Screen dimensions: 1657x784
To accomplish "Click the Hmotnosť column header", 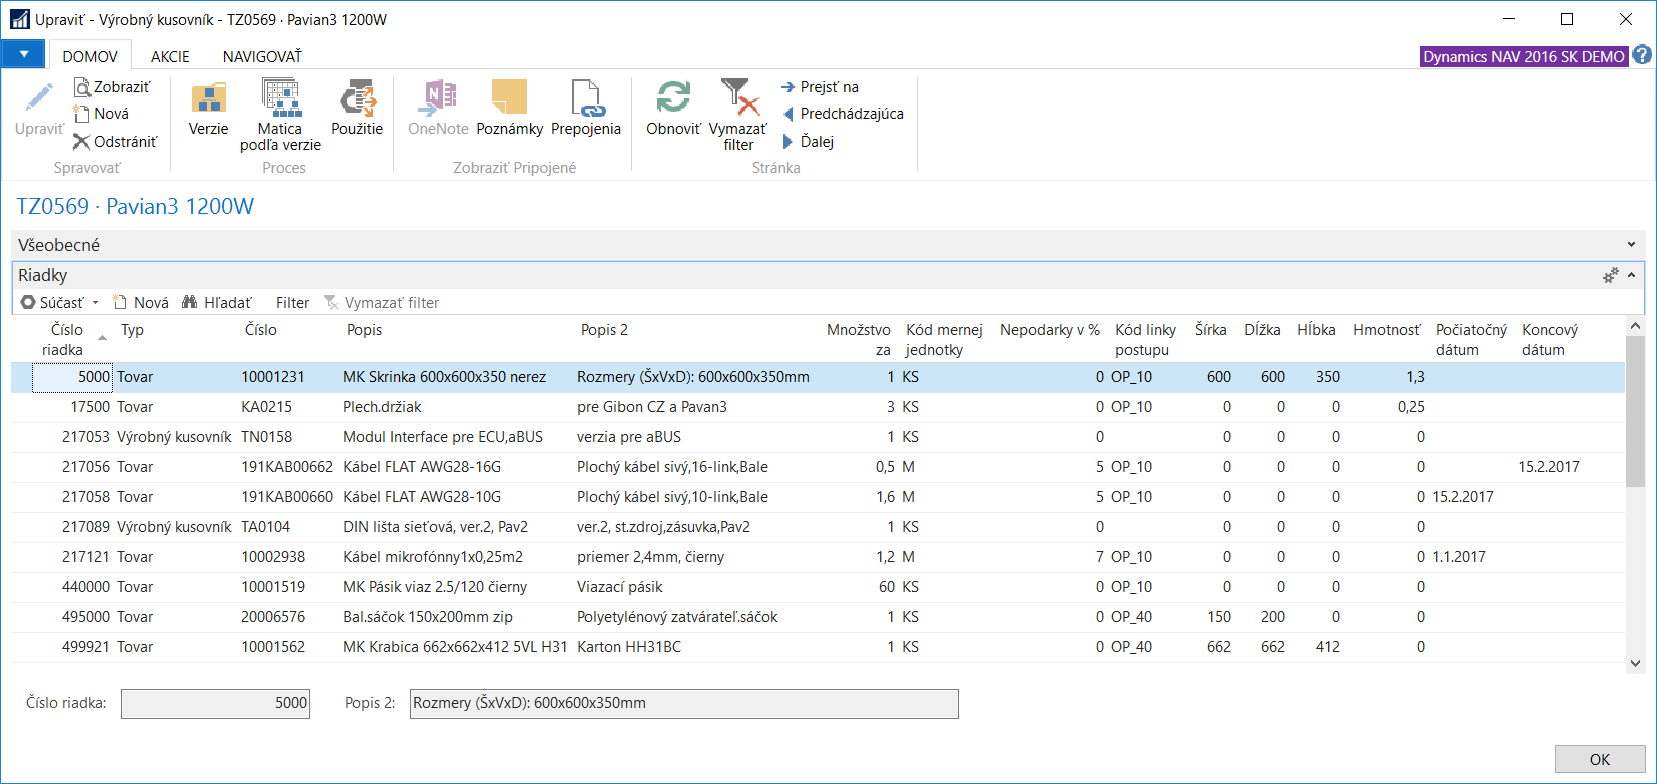I will (1386, 330).
